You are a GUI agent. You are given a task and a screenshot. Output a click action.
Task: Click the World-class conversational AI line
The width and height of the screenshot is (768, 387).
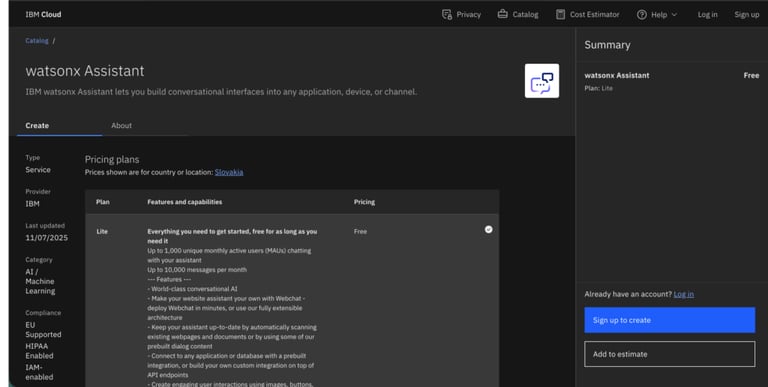pos(192,289)
